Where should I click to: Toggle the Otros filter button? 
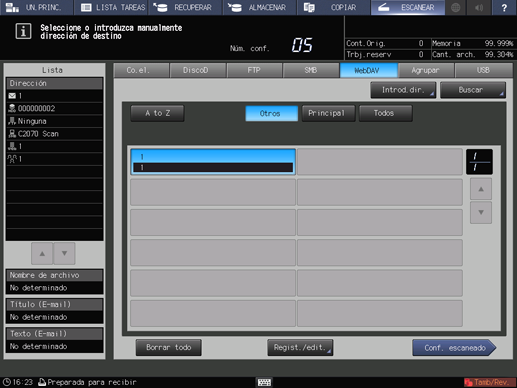[x=271, y=113]
